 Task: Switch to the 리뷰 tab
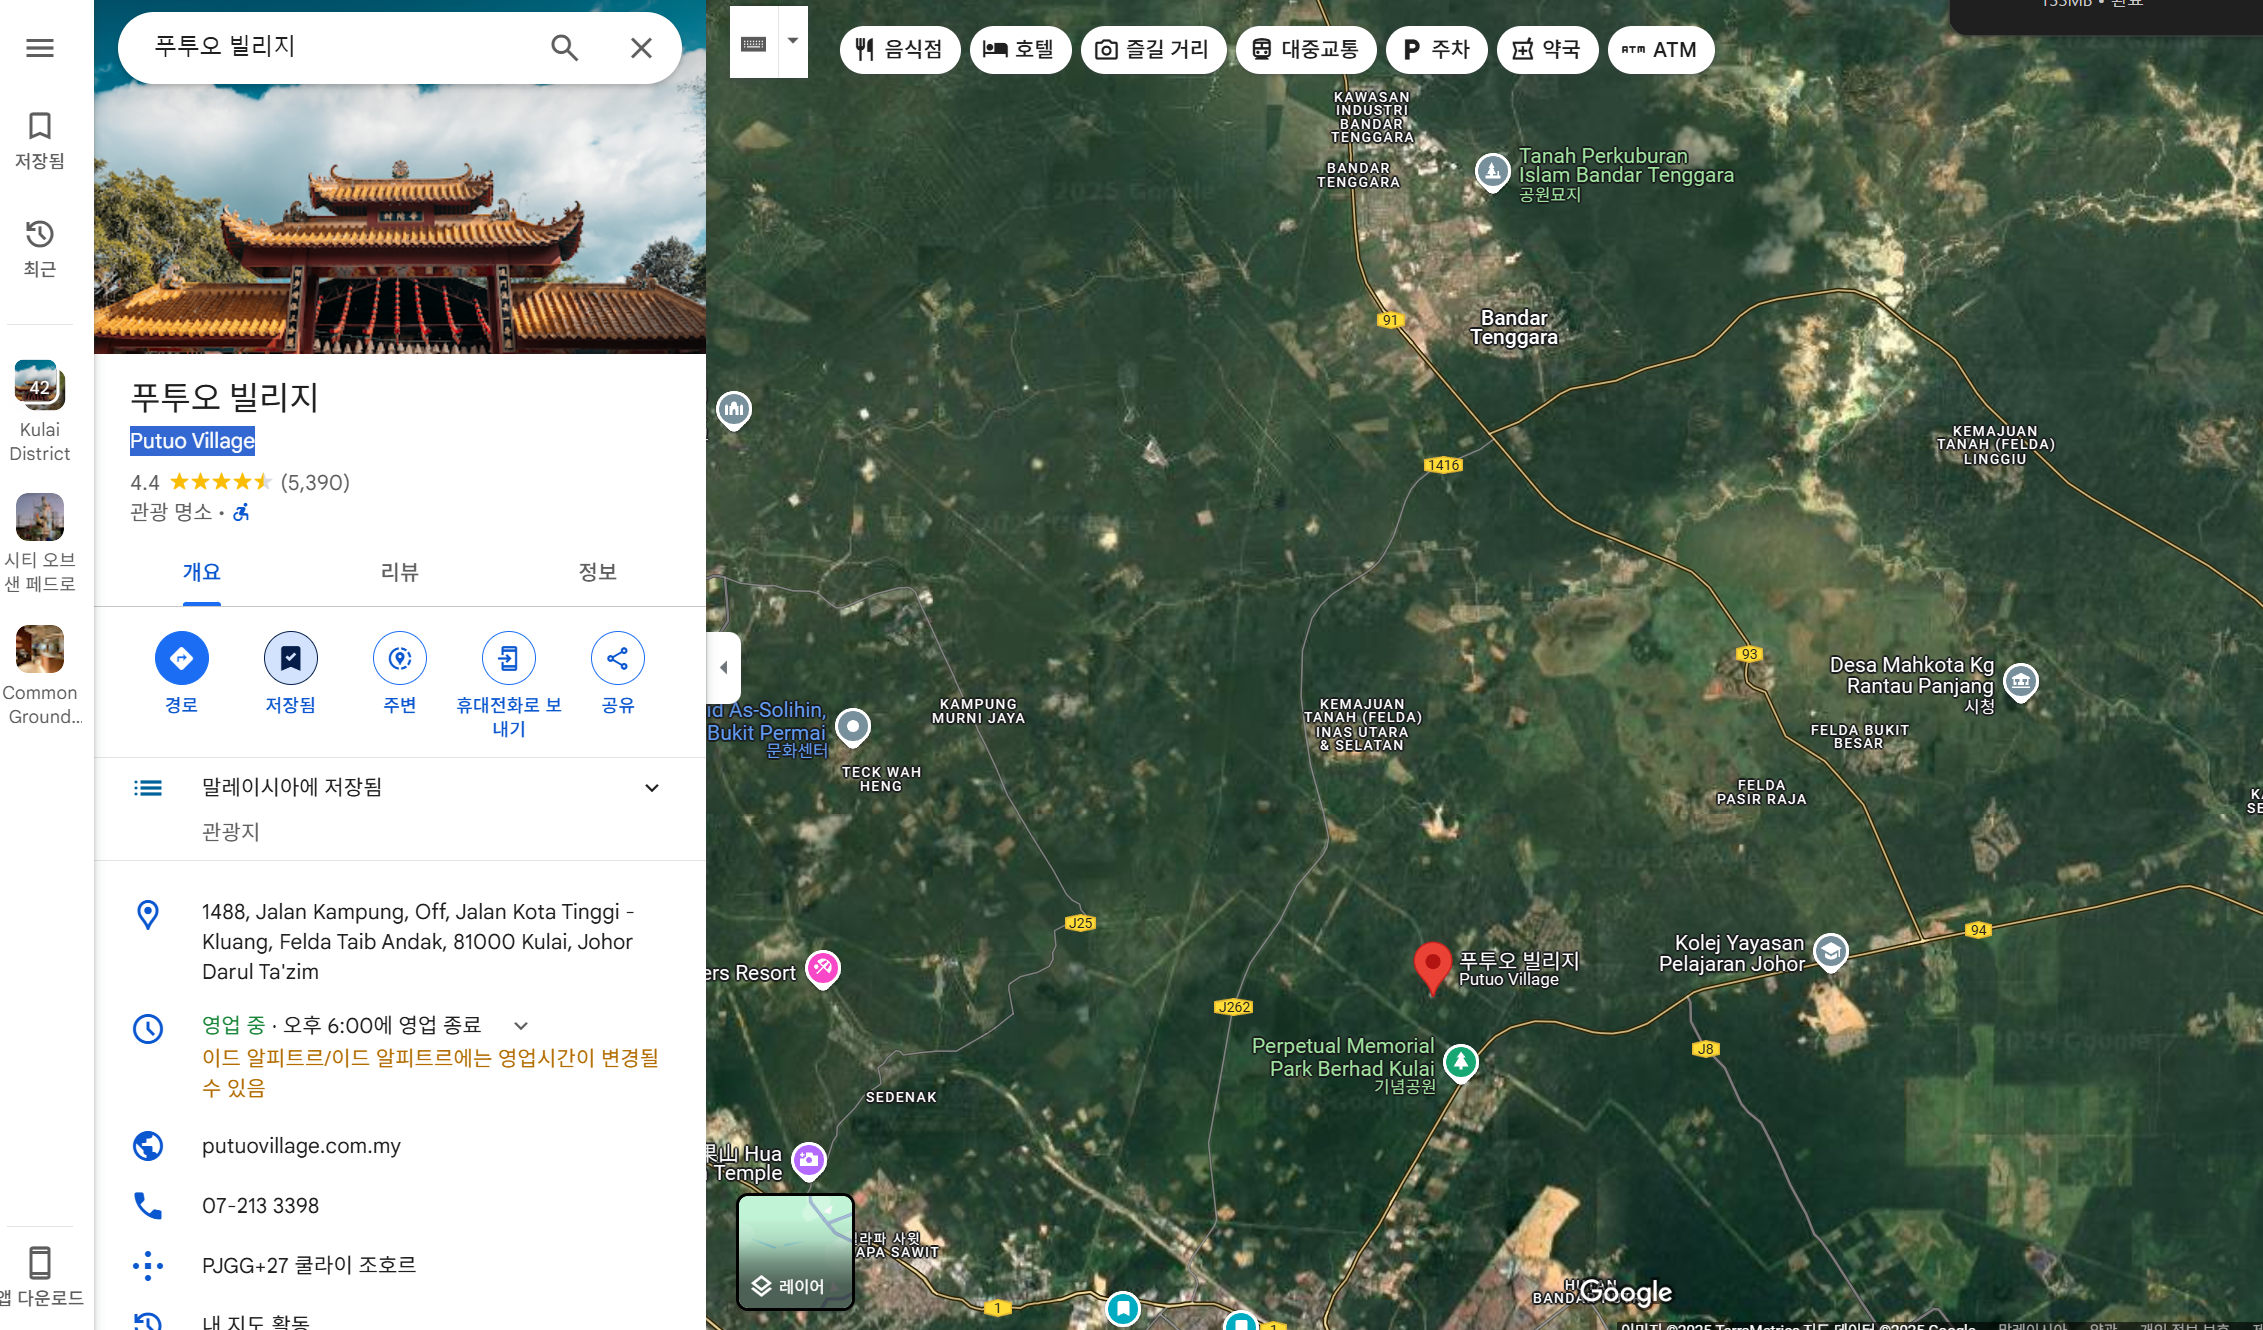[399, 572]
